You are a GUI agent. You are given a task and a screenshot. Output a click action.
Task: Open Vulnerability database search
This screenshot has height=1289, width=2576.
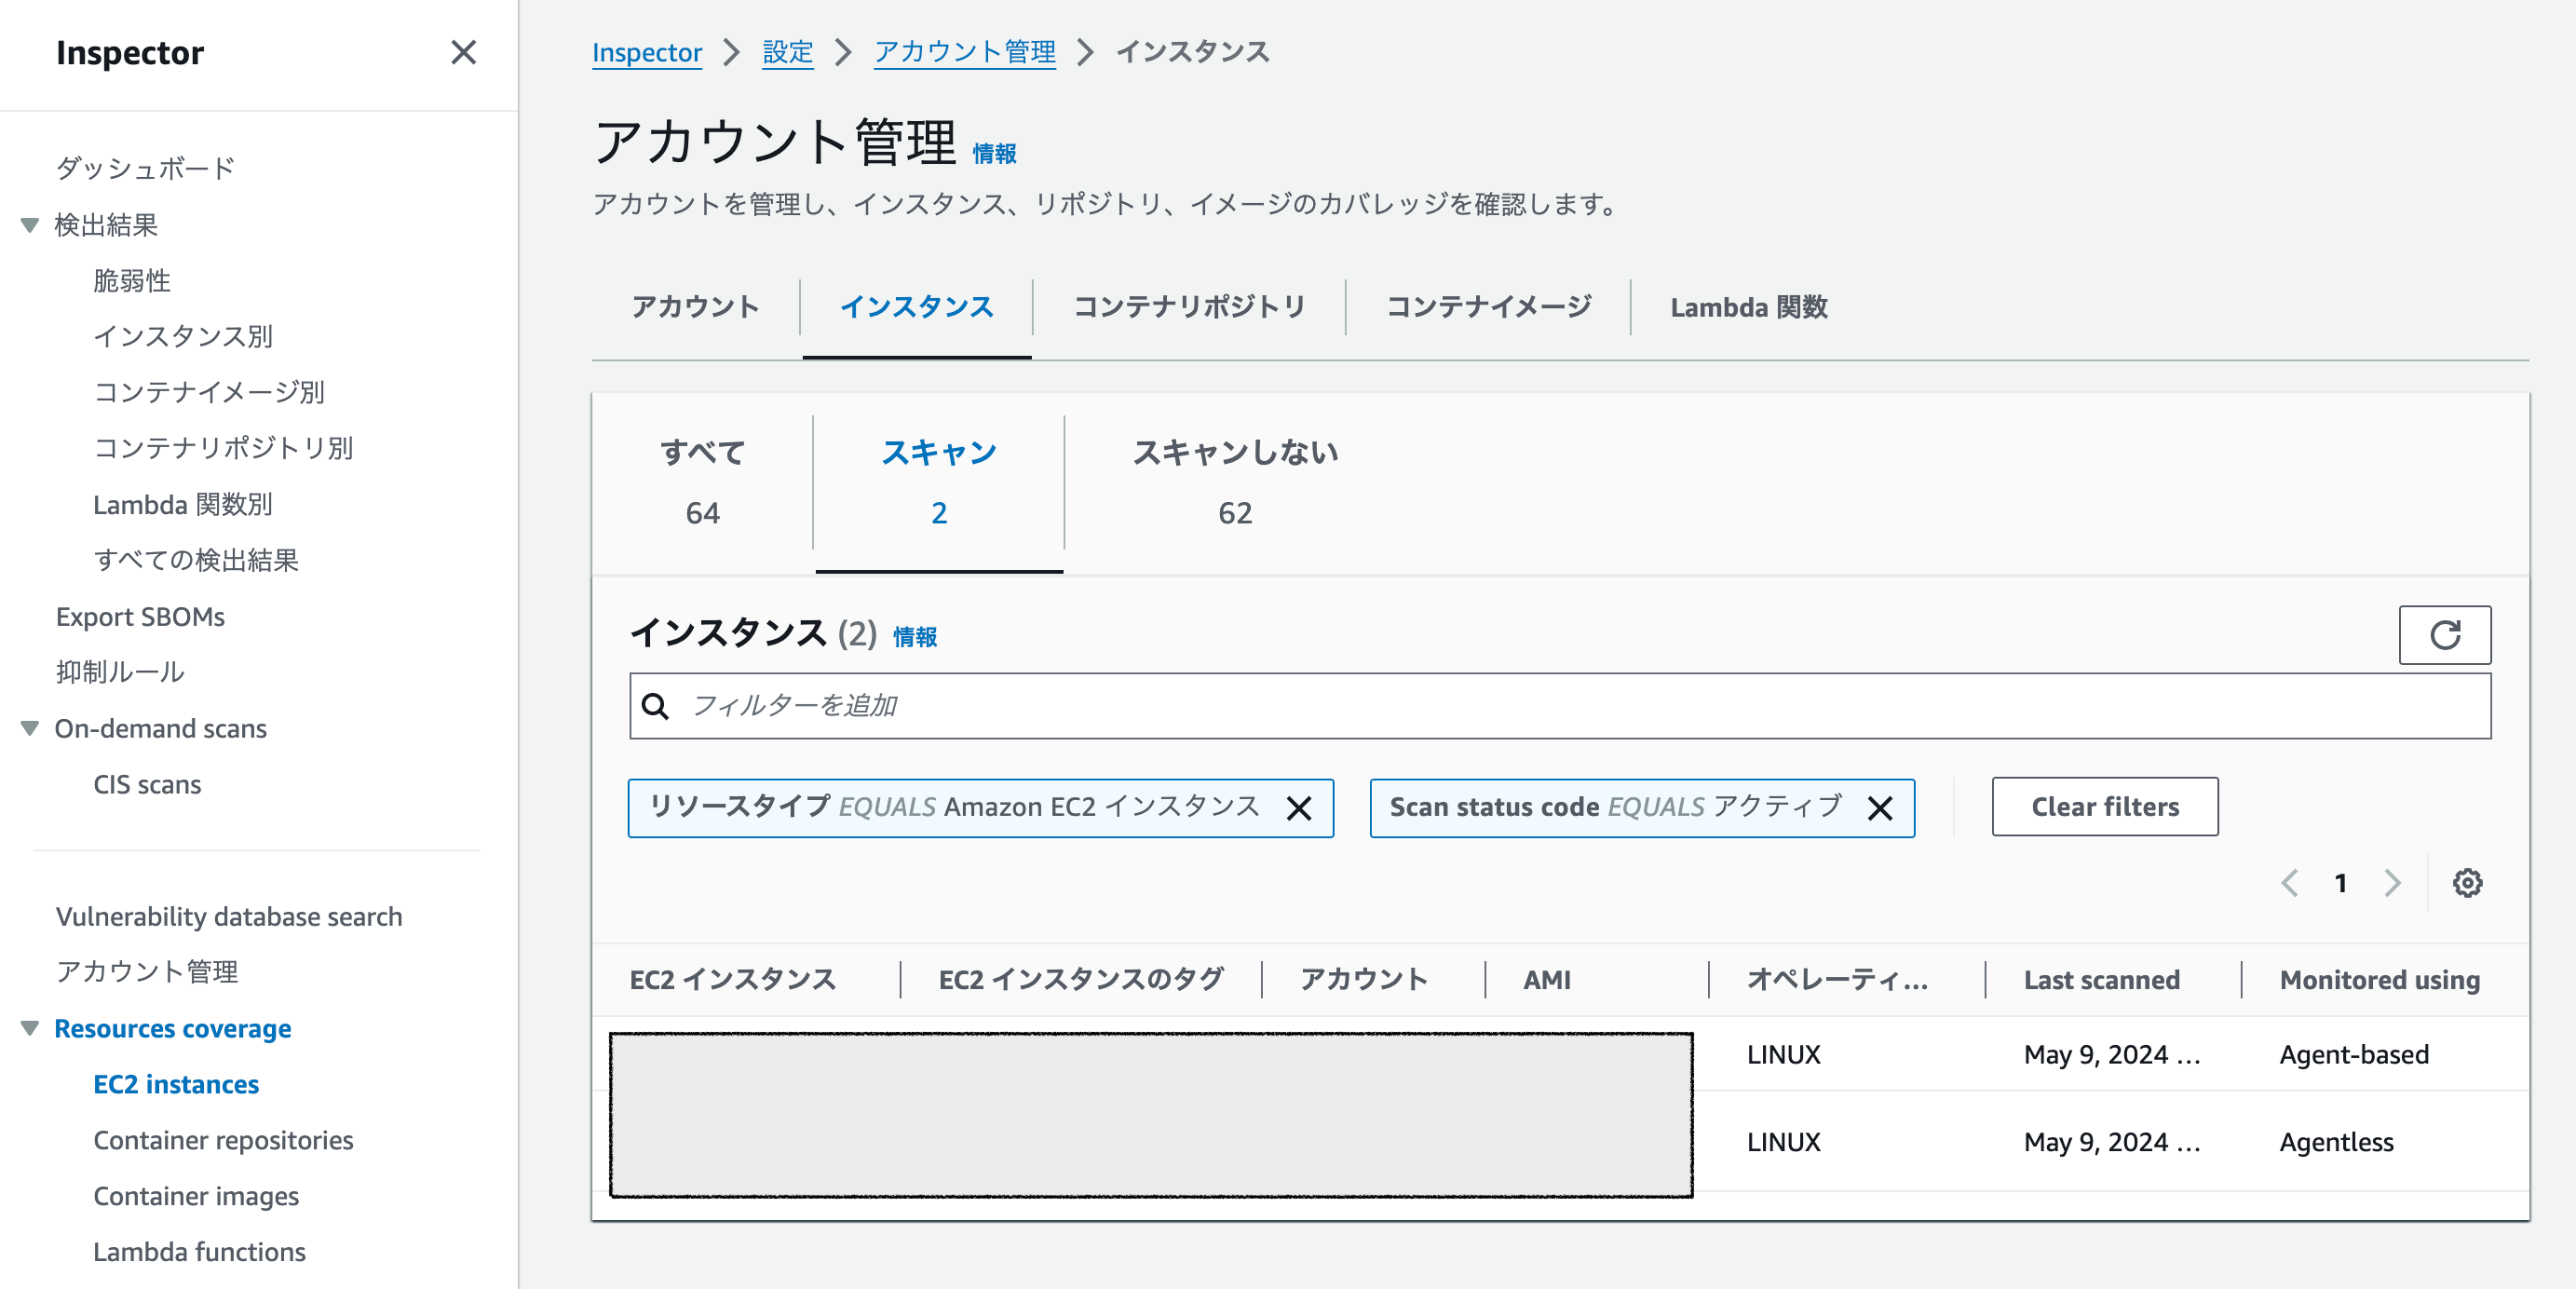[229, 915]
